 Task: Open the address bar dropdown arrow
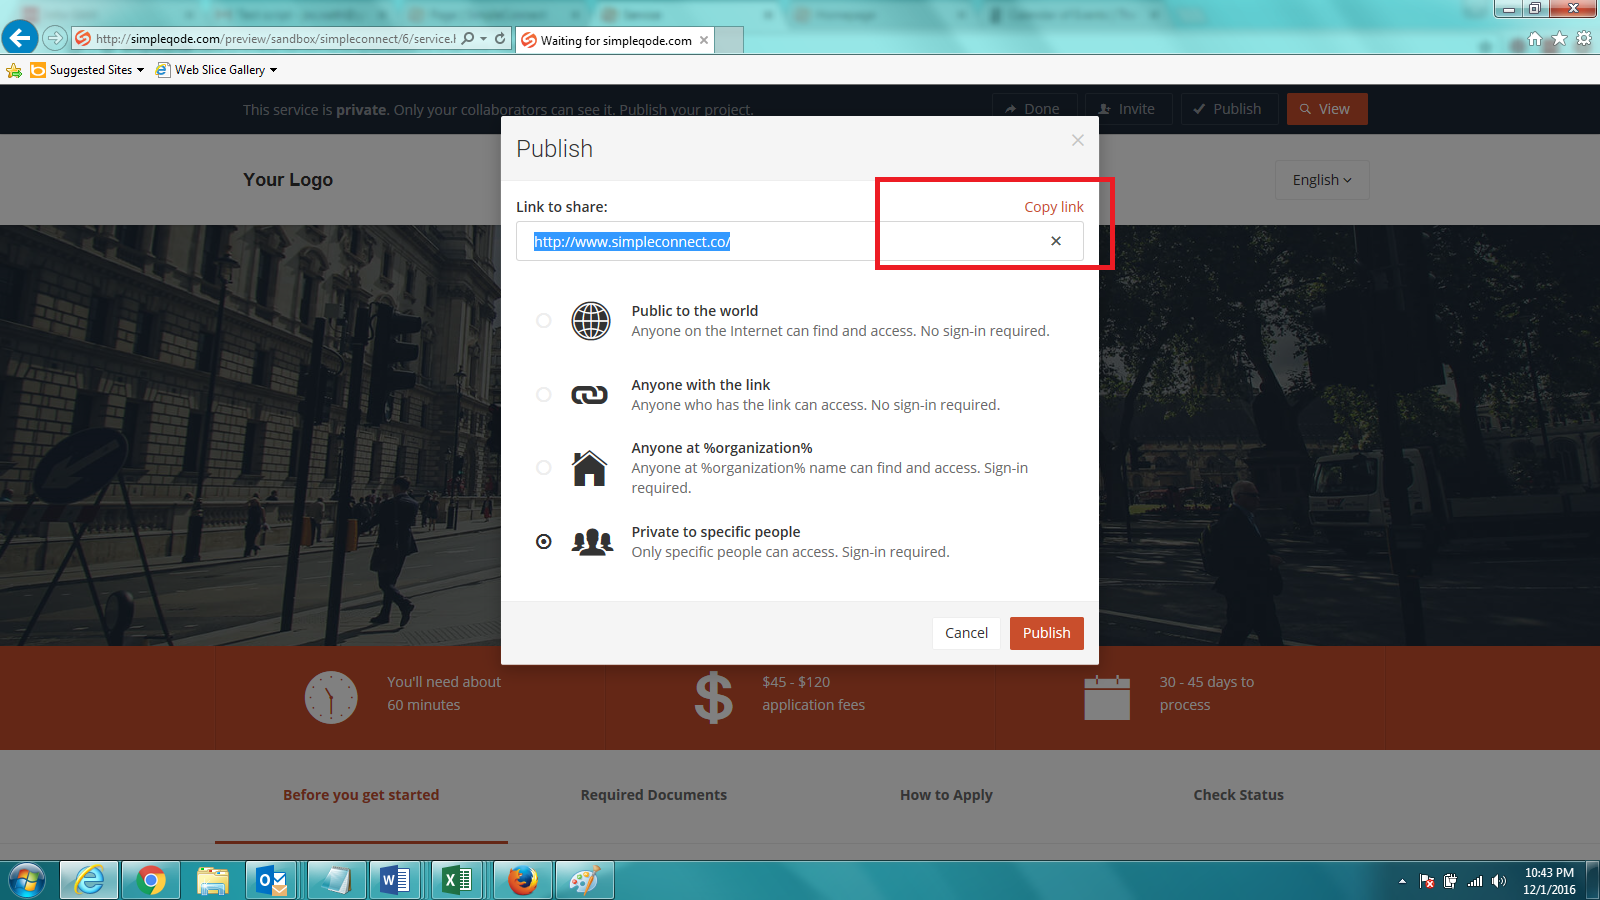click(484, 39)
